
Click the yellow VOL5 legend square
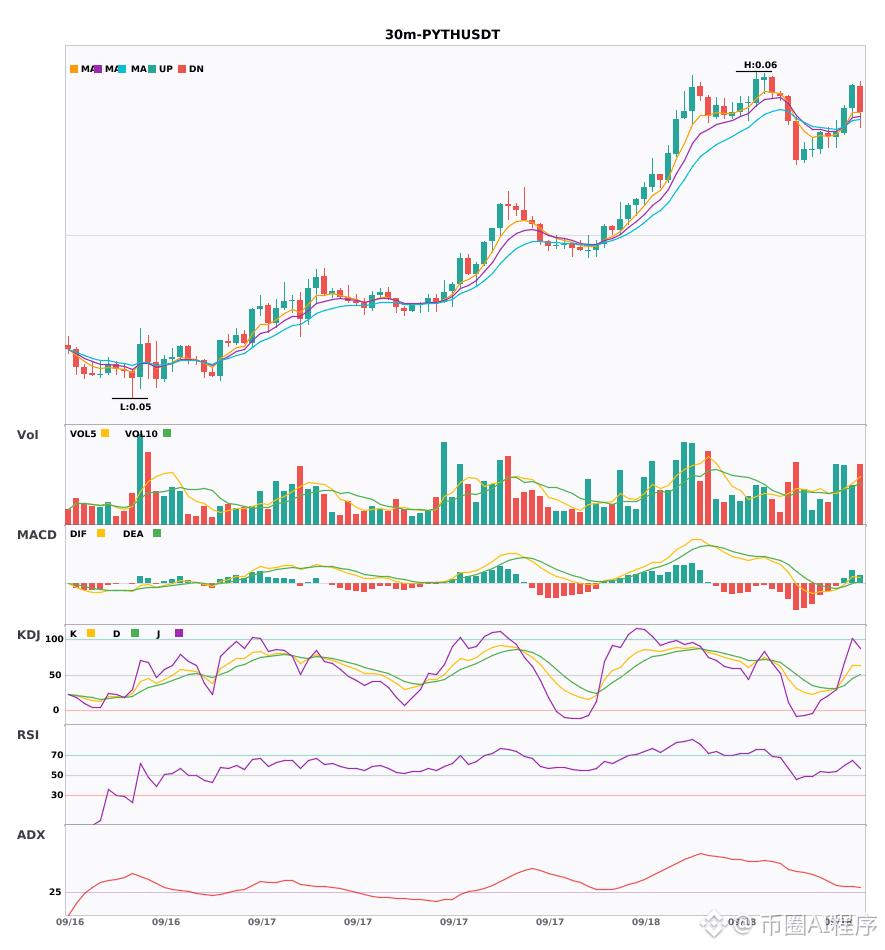pyautogui.click(x=105, y=433)
